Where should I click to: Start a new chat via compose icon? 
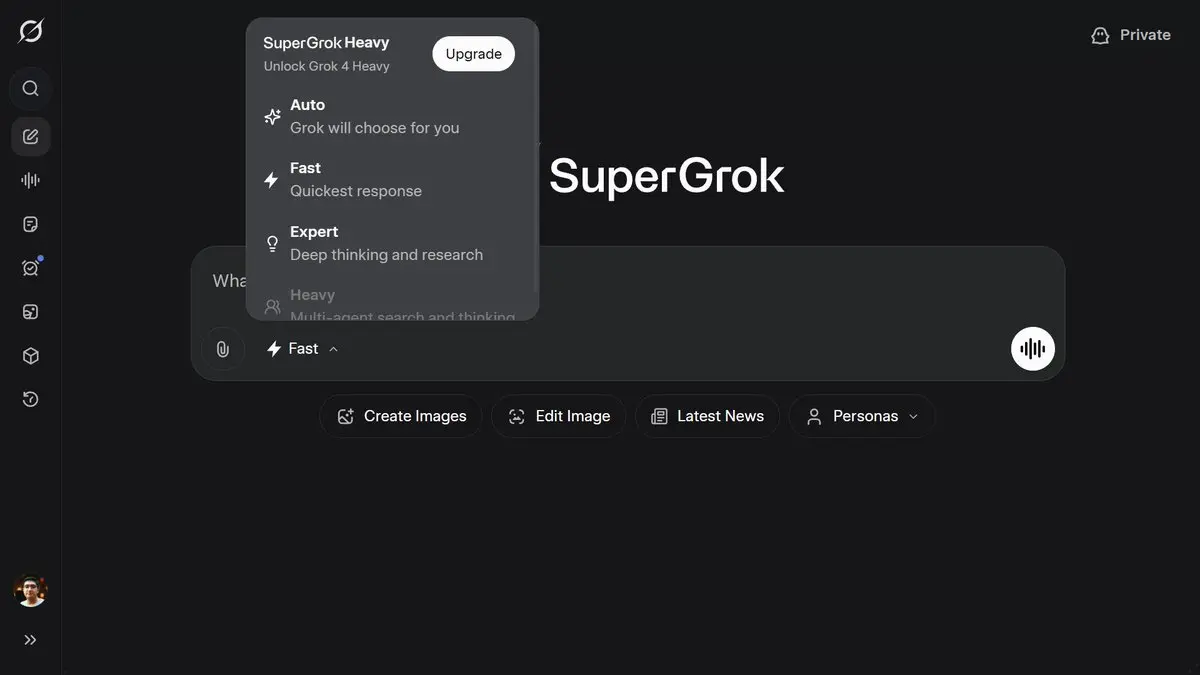[x=31, y=137]
